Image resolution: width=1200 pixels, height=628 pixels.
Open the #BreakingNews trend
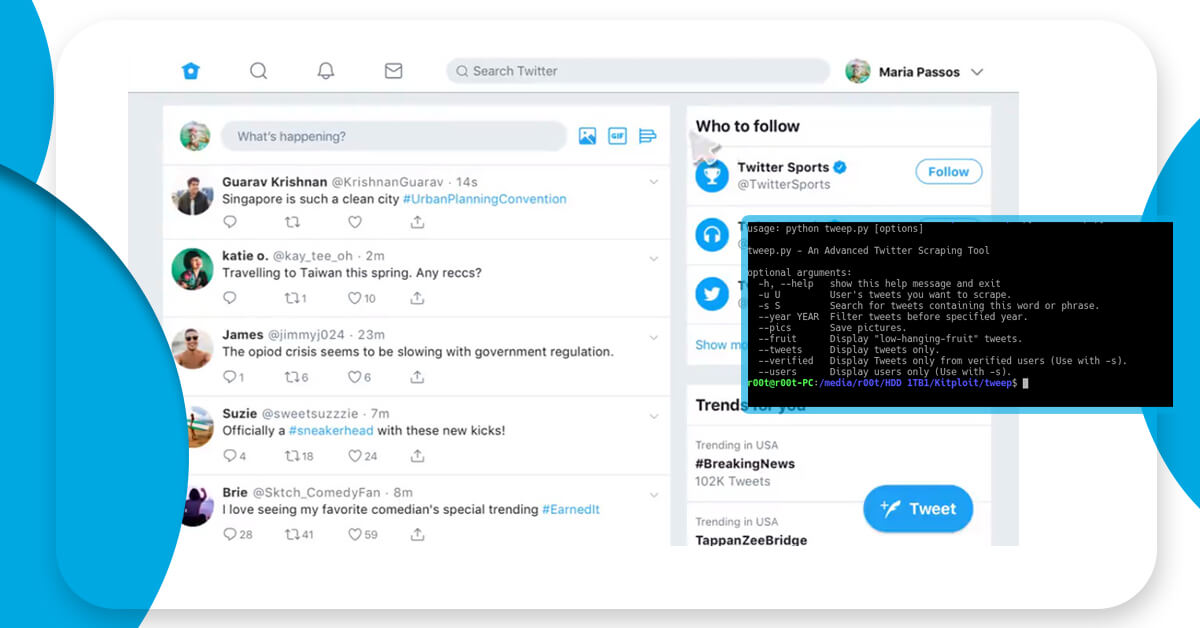[745, 463]
